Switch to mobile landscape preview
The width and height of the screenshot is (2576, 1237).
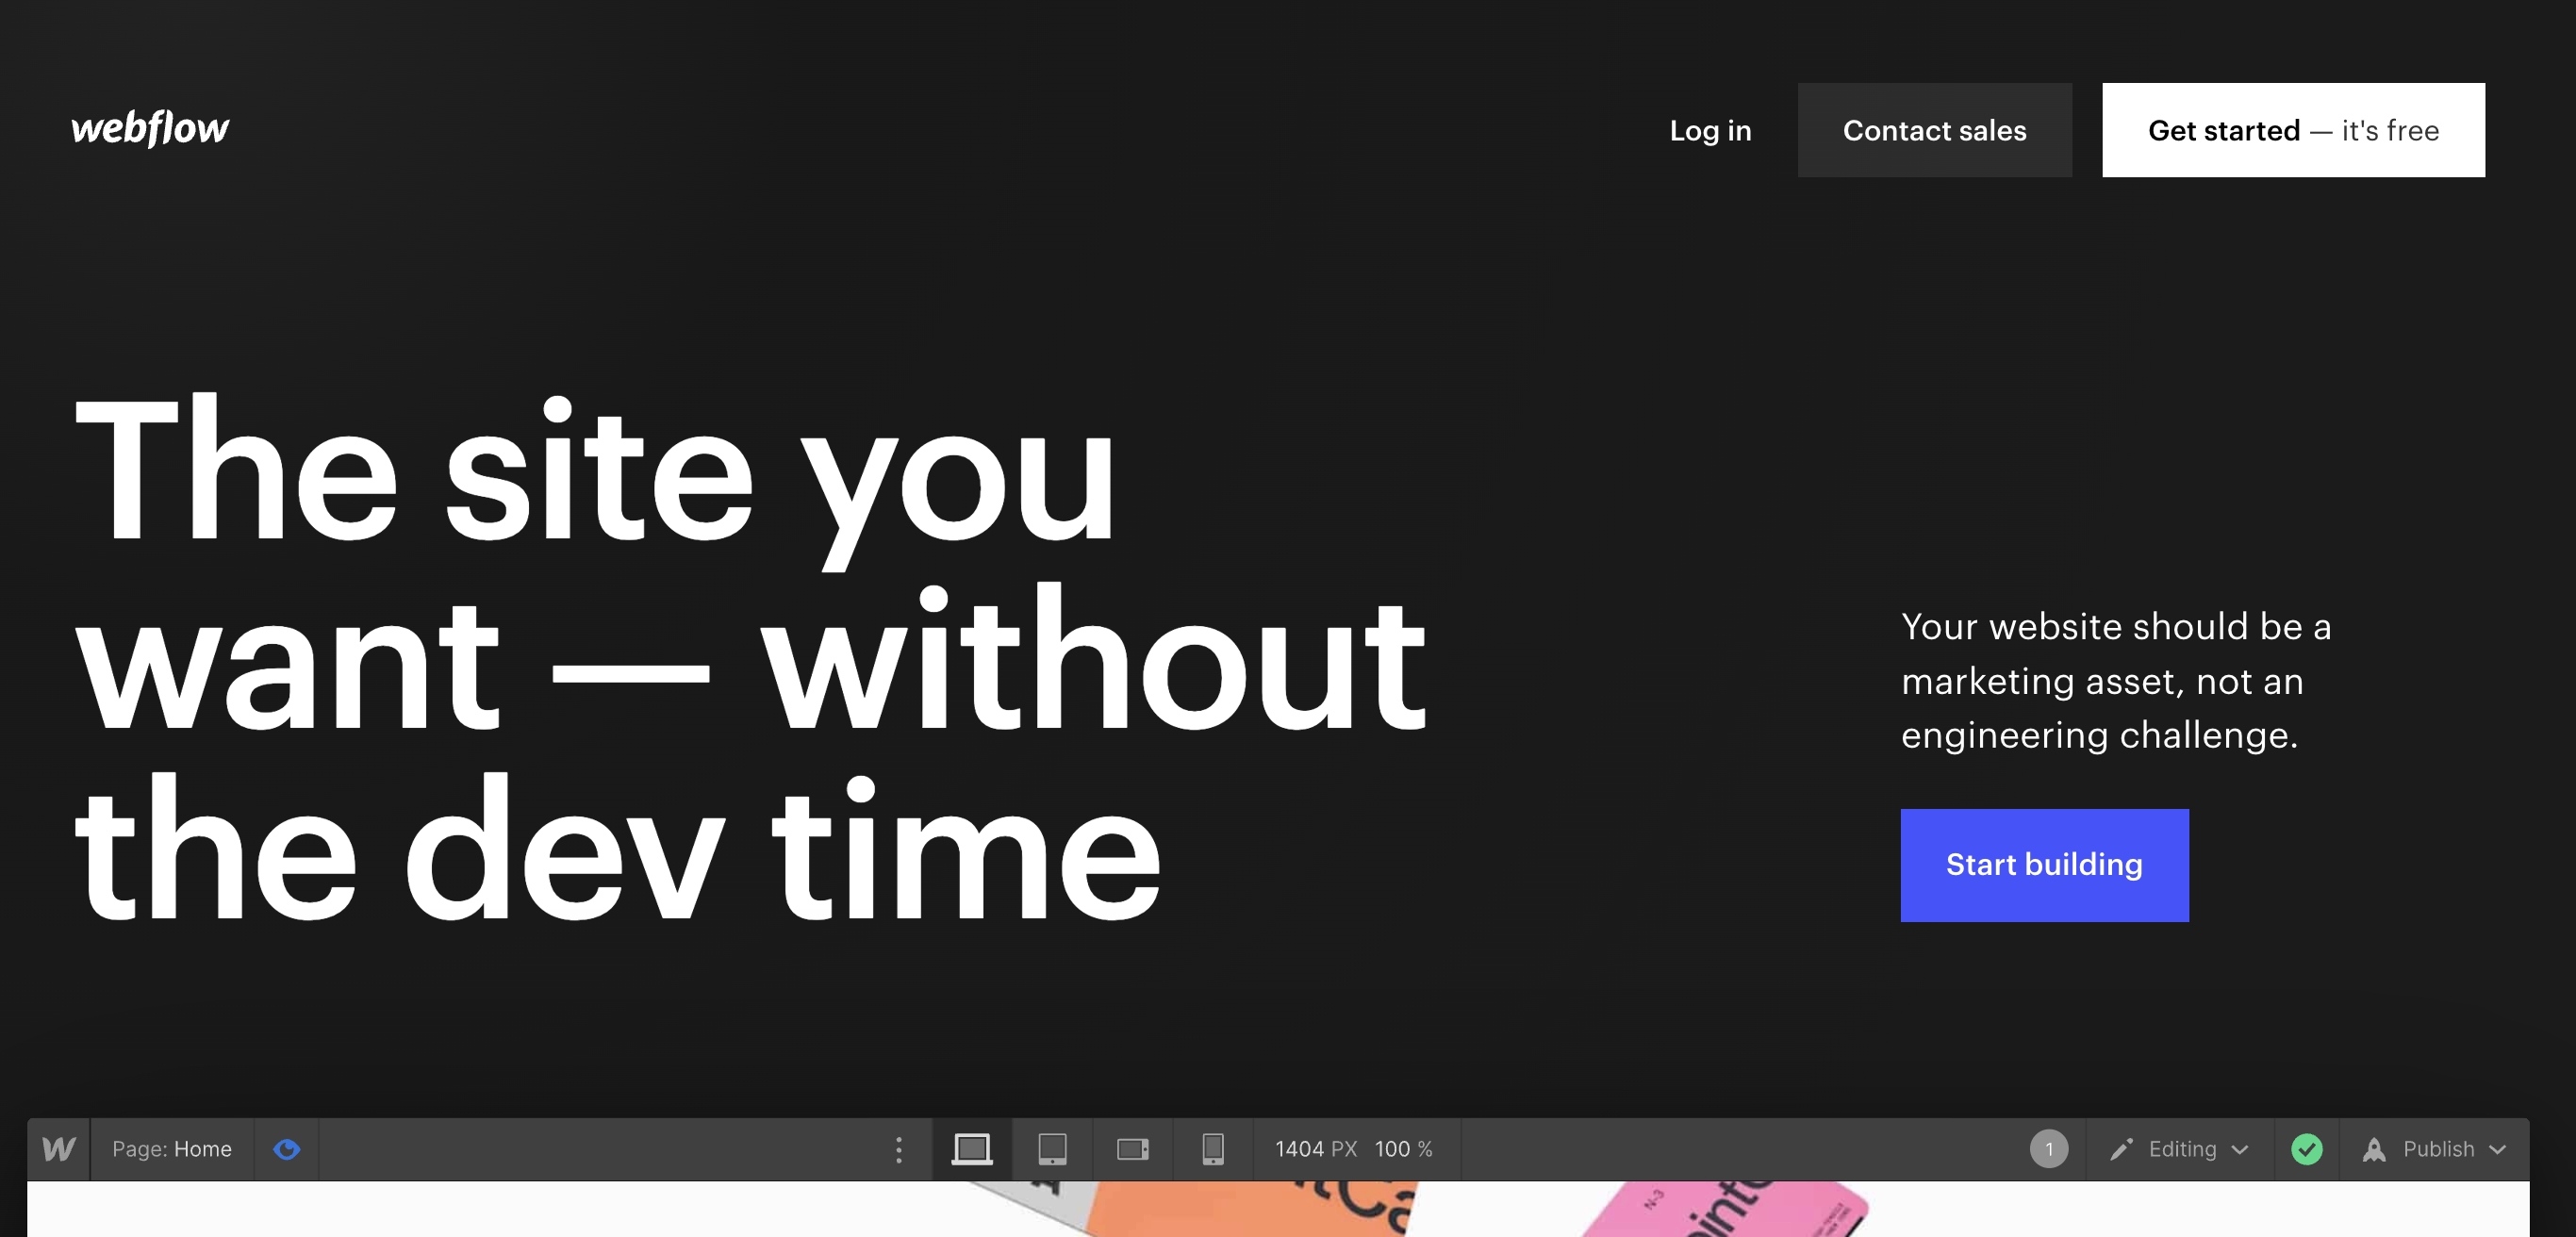(1133, 1149)
